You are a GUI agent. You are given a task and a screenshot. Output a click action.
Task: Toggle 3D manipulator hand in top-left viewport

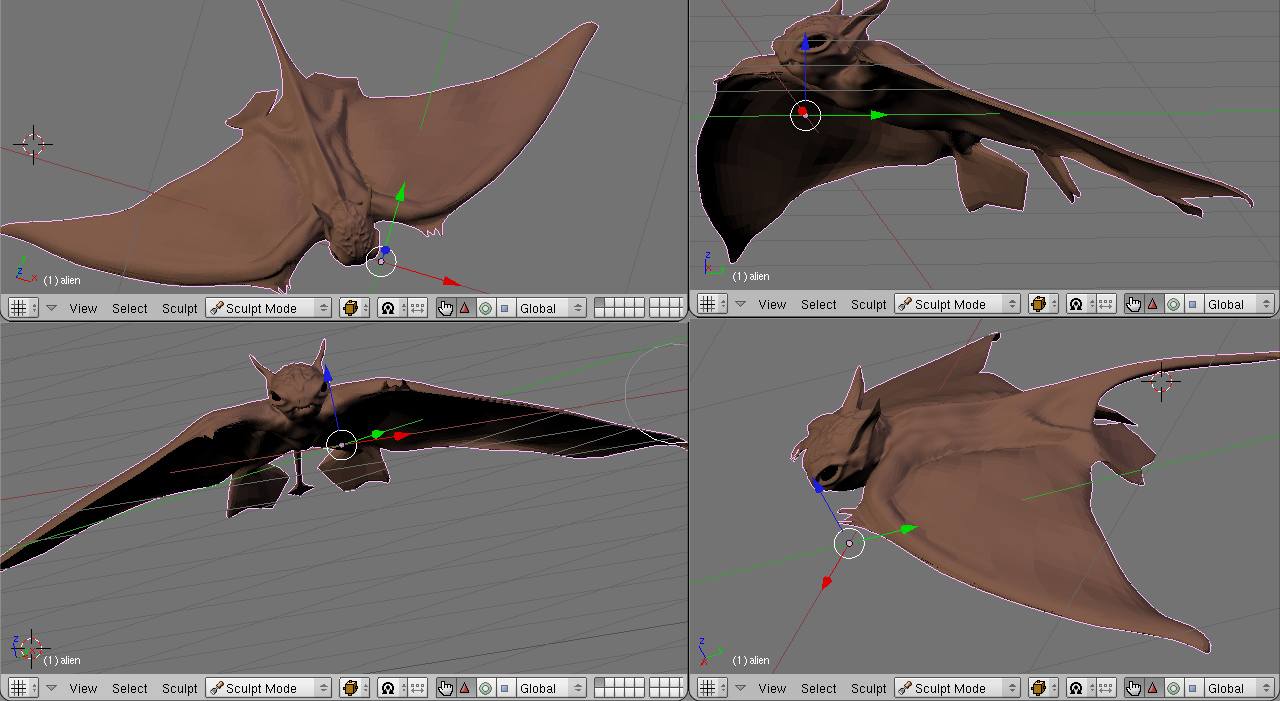446,308
